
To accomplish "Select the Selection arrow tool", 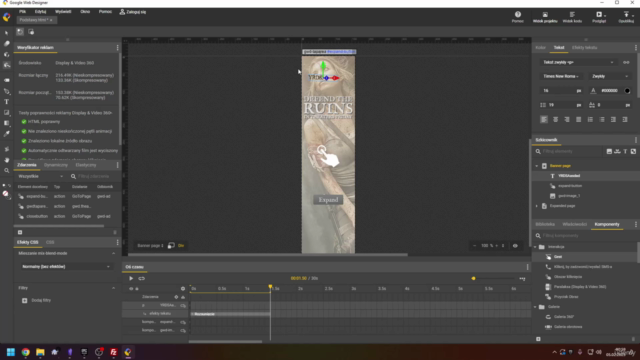I will click(x=7, y=33).
